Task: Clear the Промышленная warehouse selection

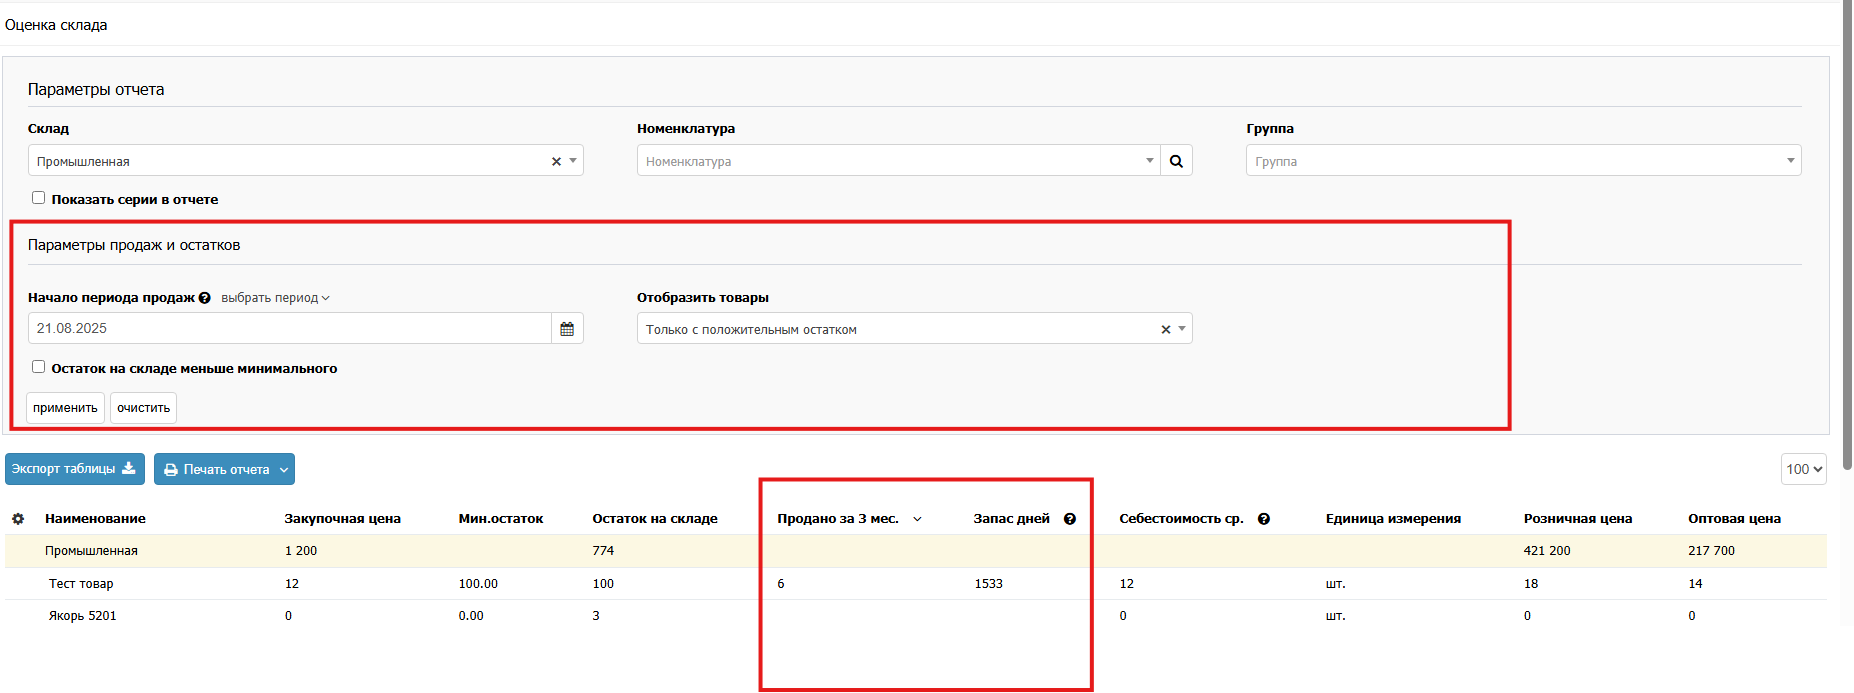Action: (556, 161)
